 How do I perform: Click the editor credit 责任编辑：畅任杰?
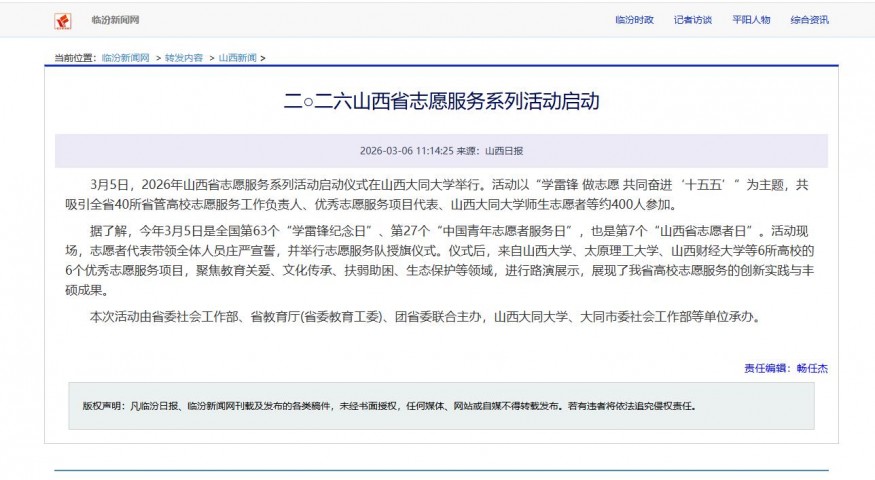pos(785,368)
